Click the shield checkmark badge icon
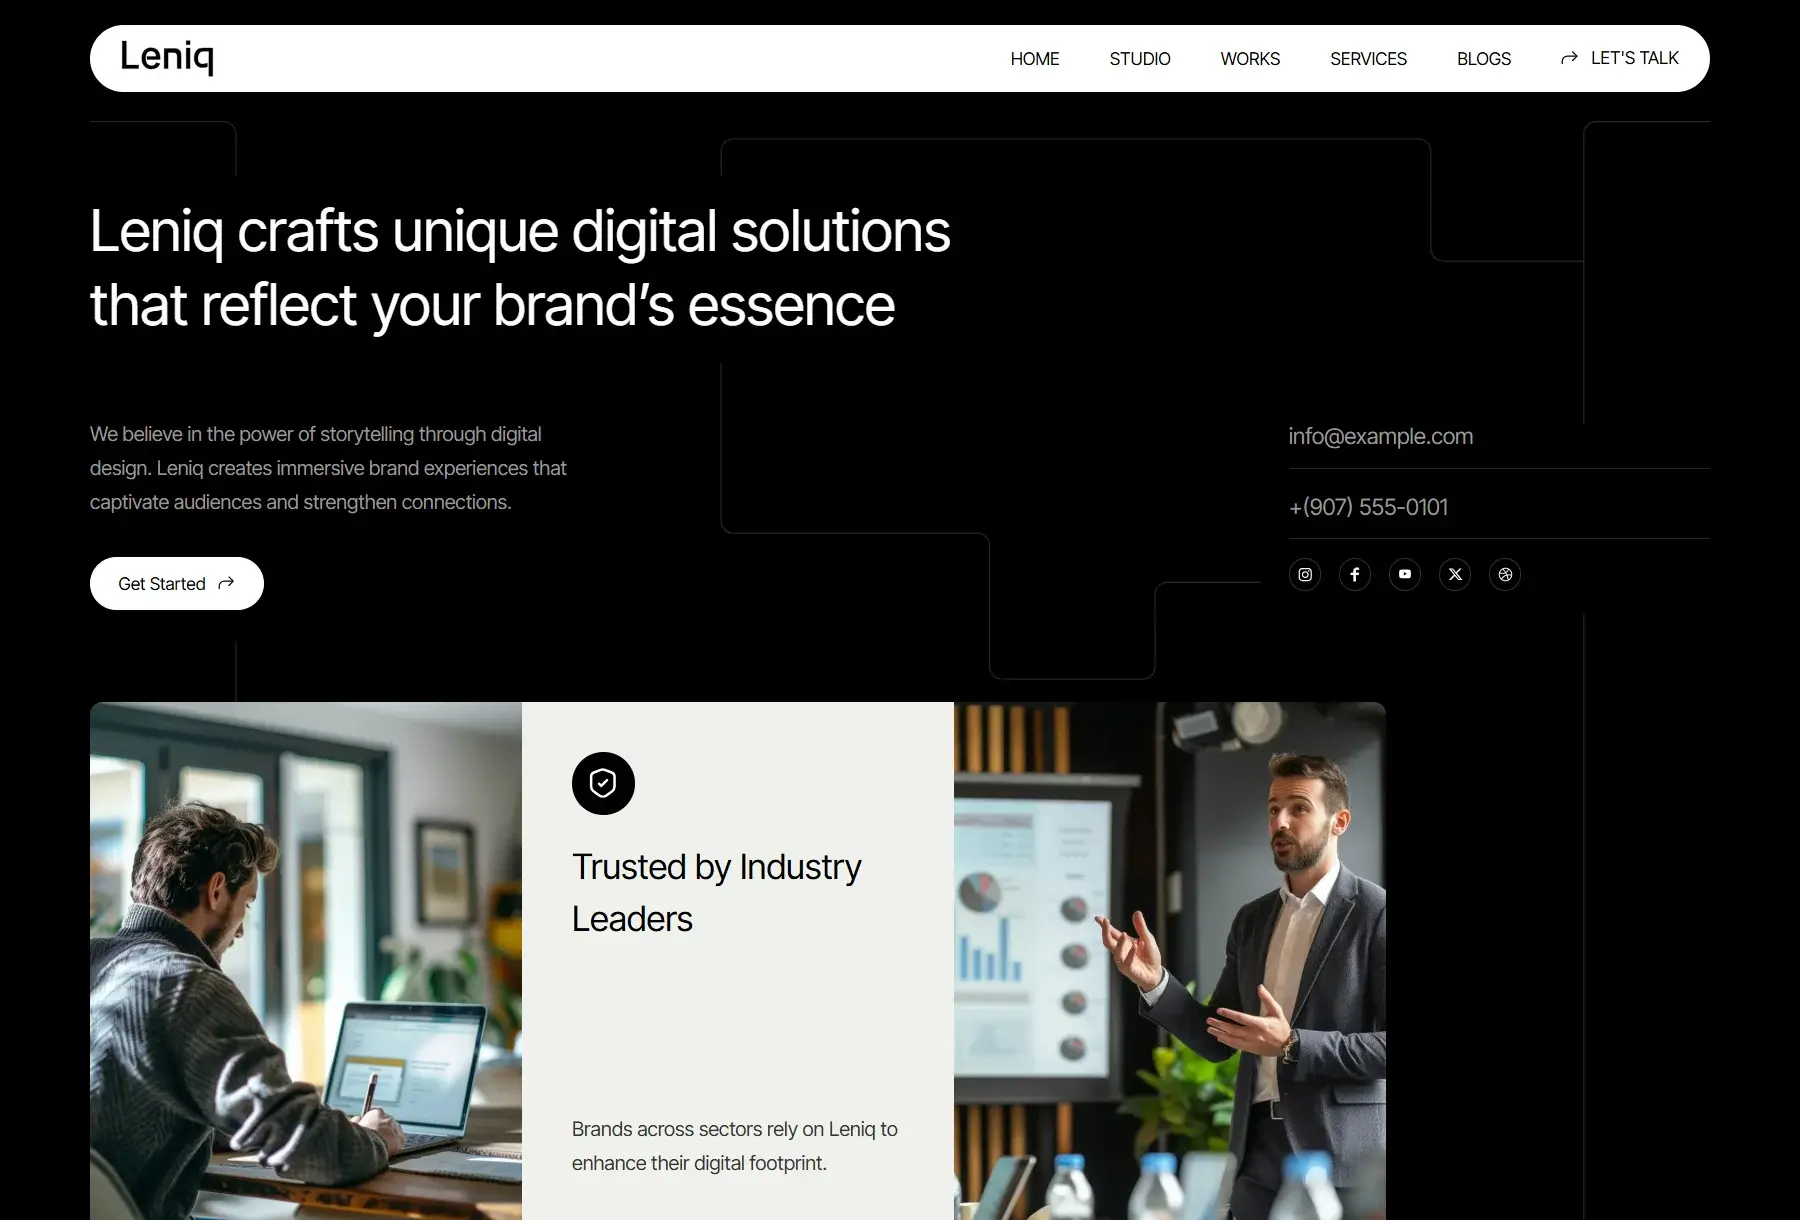Image resolution: width=1800 pixels, height=1220 pixels. coord(603,783)
